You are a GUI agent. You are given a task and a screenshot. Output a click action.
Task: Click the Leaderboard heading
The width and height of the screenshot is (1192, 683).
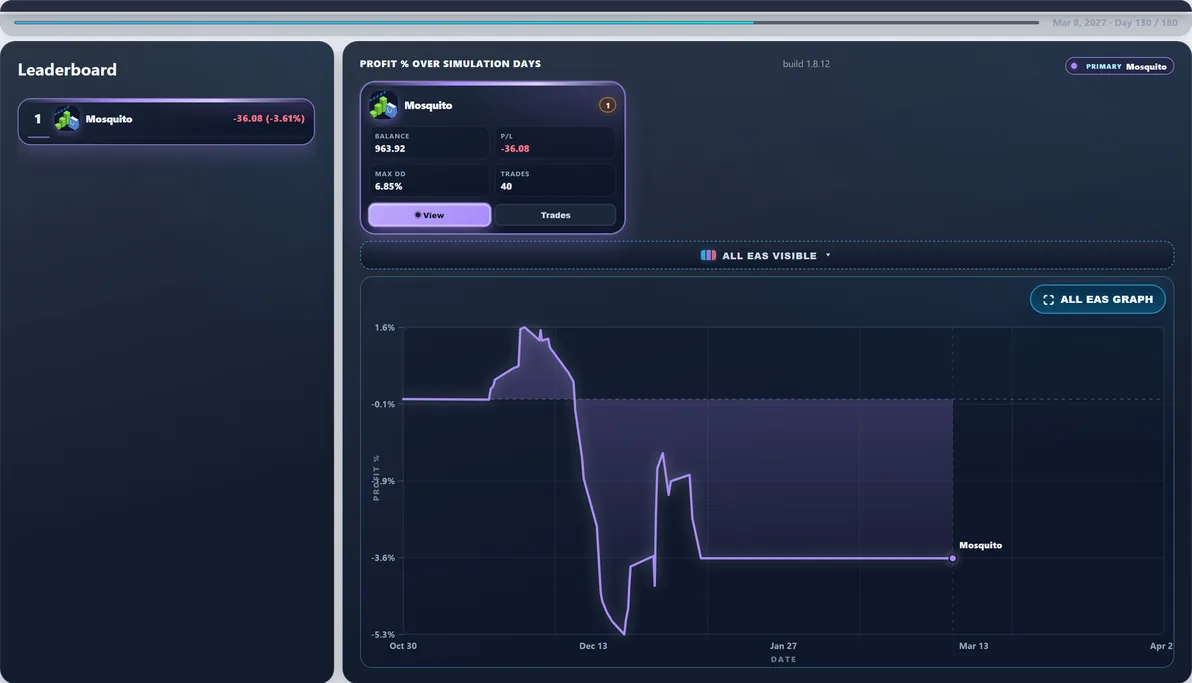67,70
